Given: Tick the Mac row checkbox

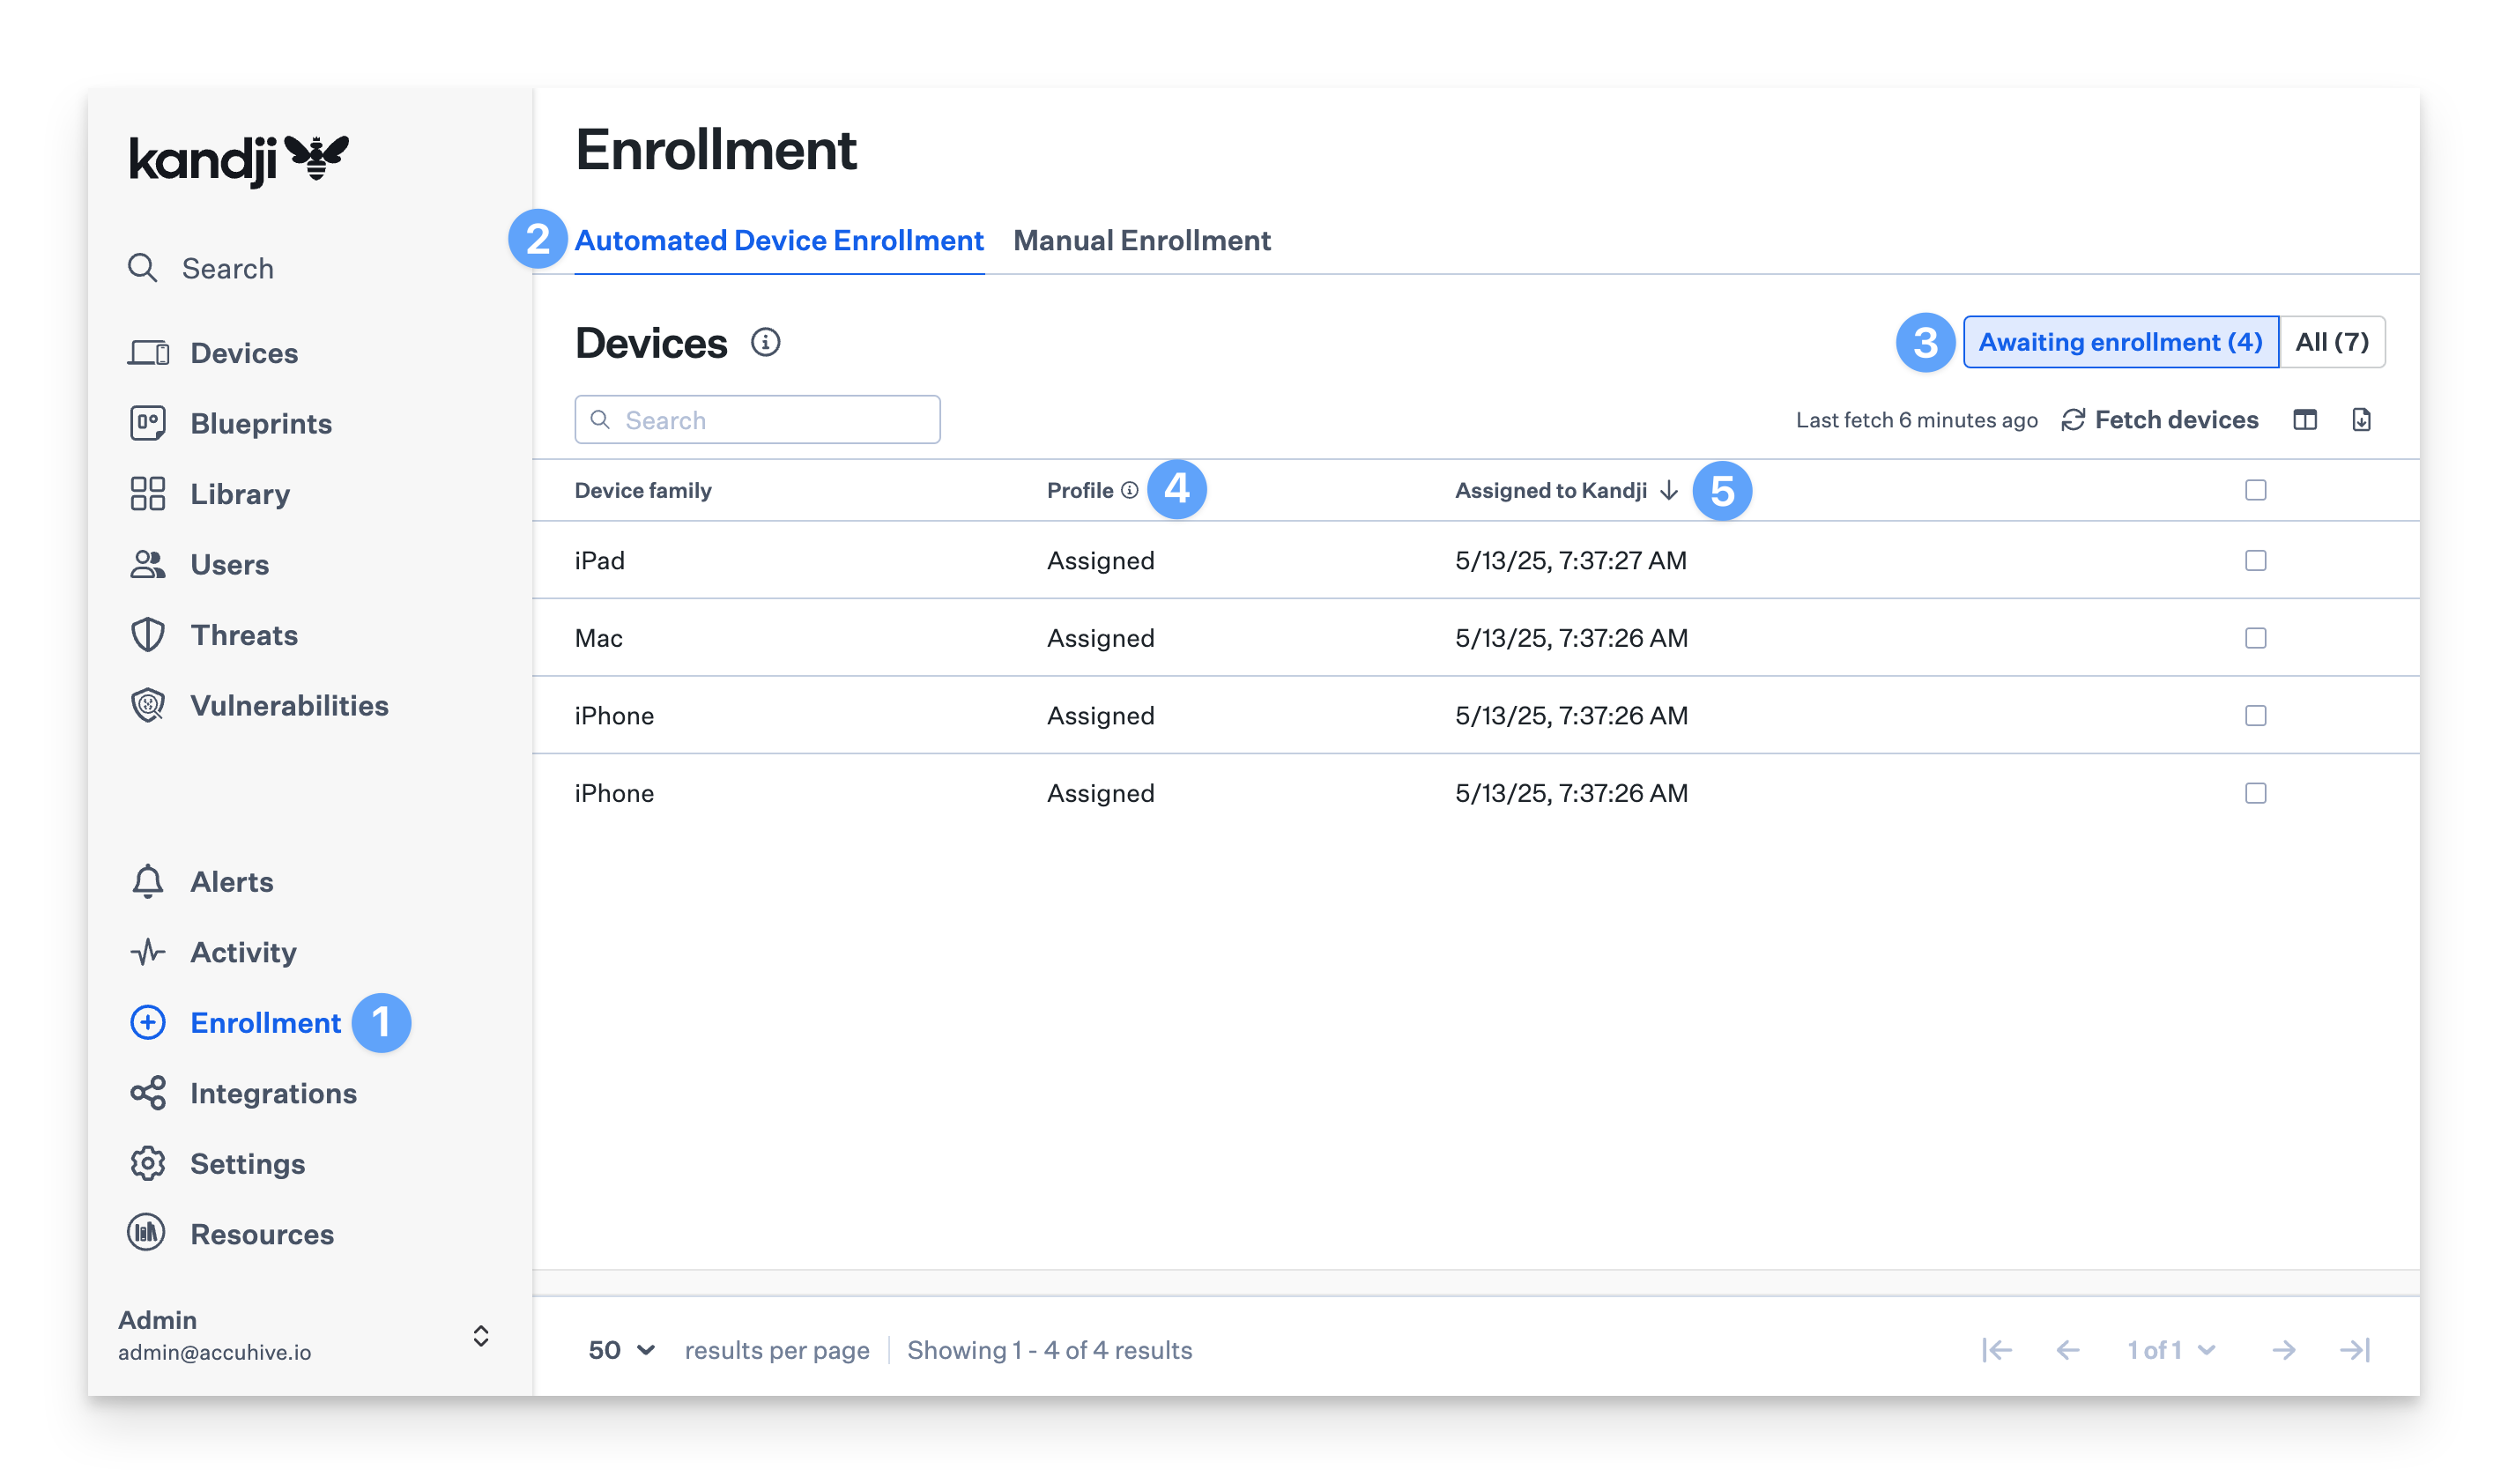Looking at the screenshot, I should click(x=2255, y=638).
